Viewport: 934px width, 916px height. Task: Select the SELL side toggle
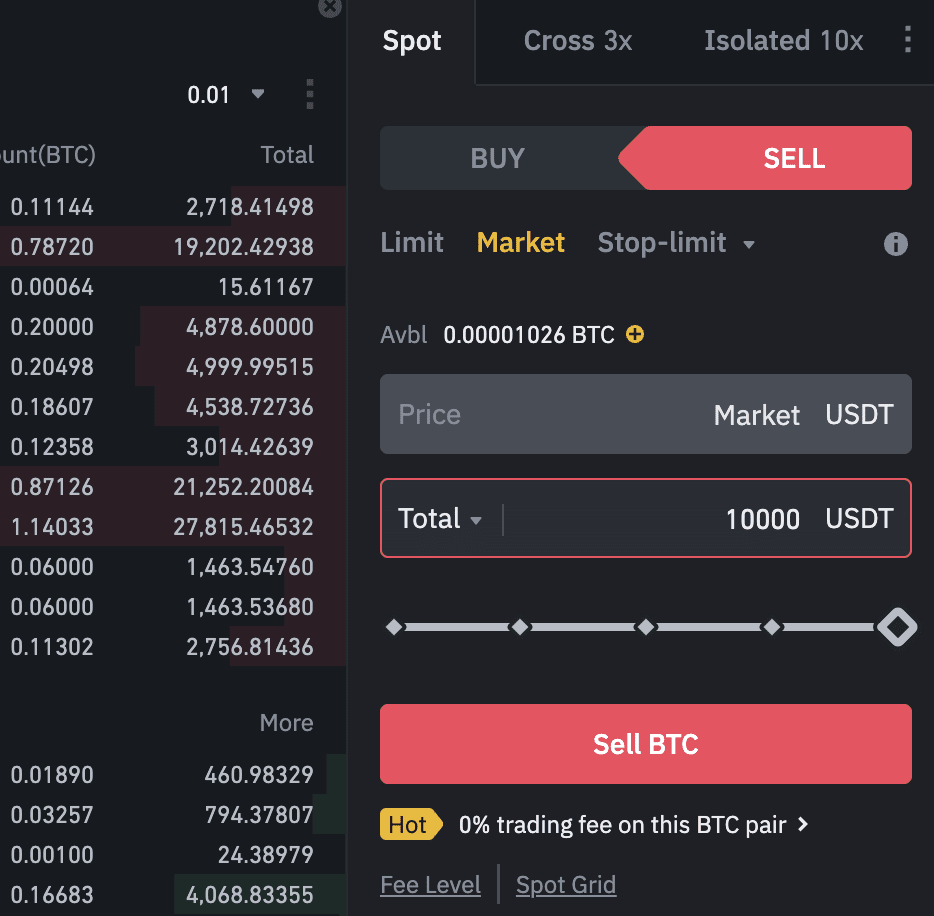(793, 158)
